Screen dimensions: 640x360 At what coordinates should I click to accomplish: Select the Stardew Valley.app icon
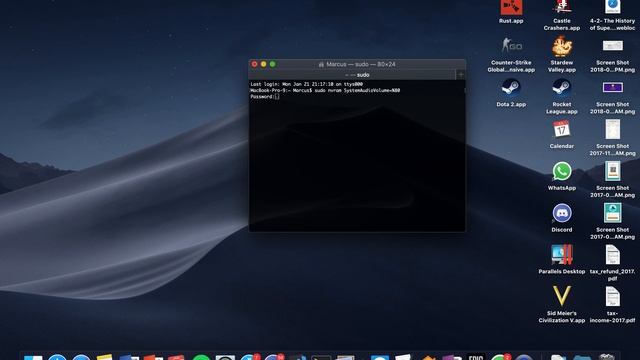(562, 46)
